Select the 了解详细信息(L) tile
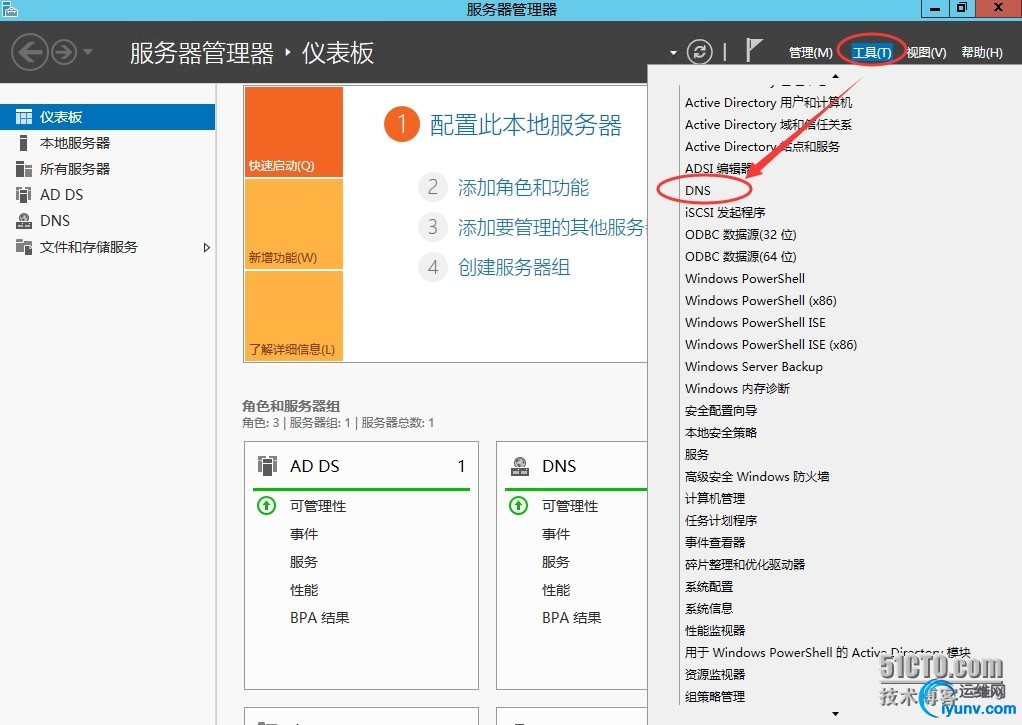 [x=293, y=316]
